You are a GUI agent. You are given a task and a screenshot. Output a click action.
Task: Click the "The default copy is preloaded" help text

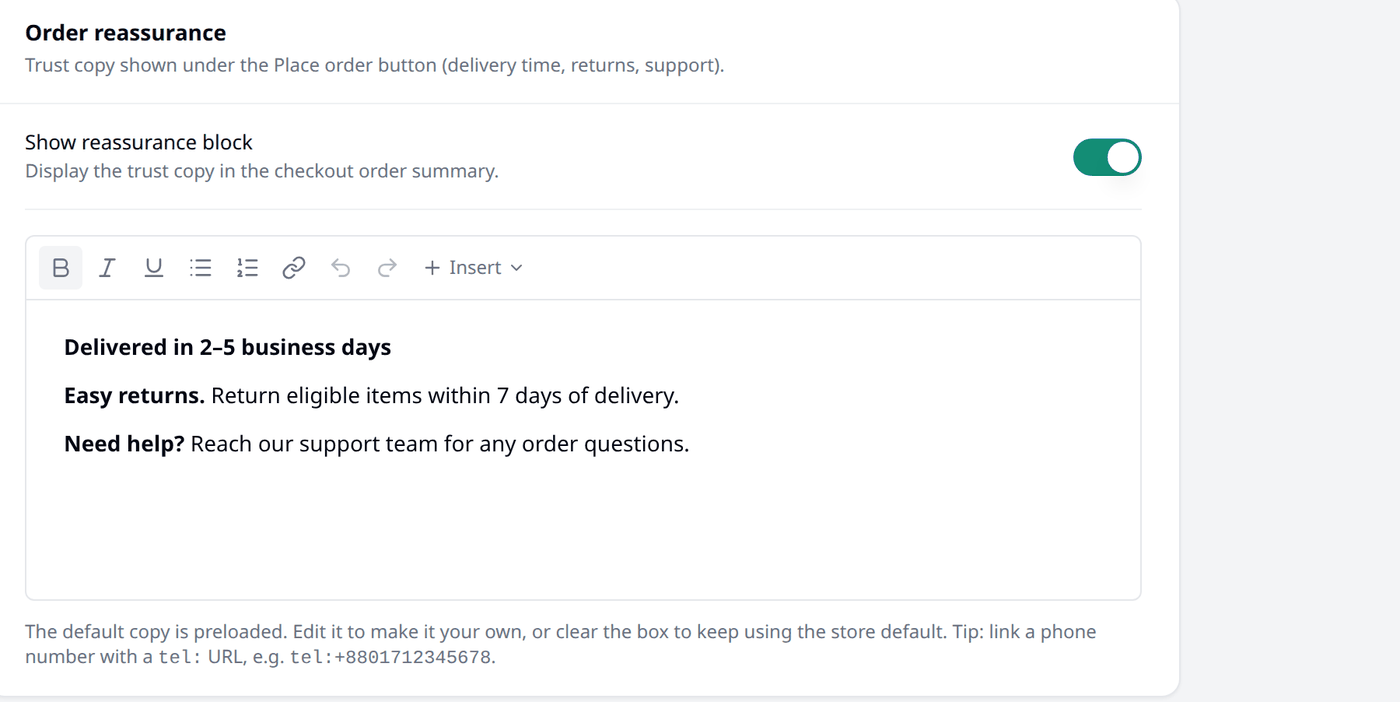tap(560, 645)
